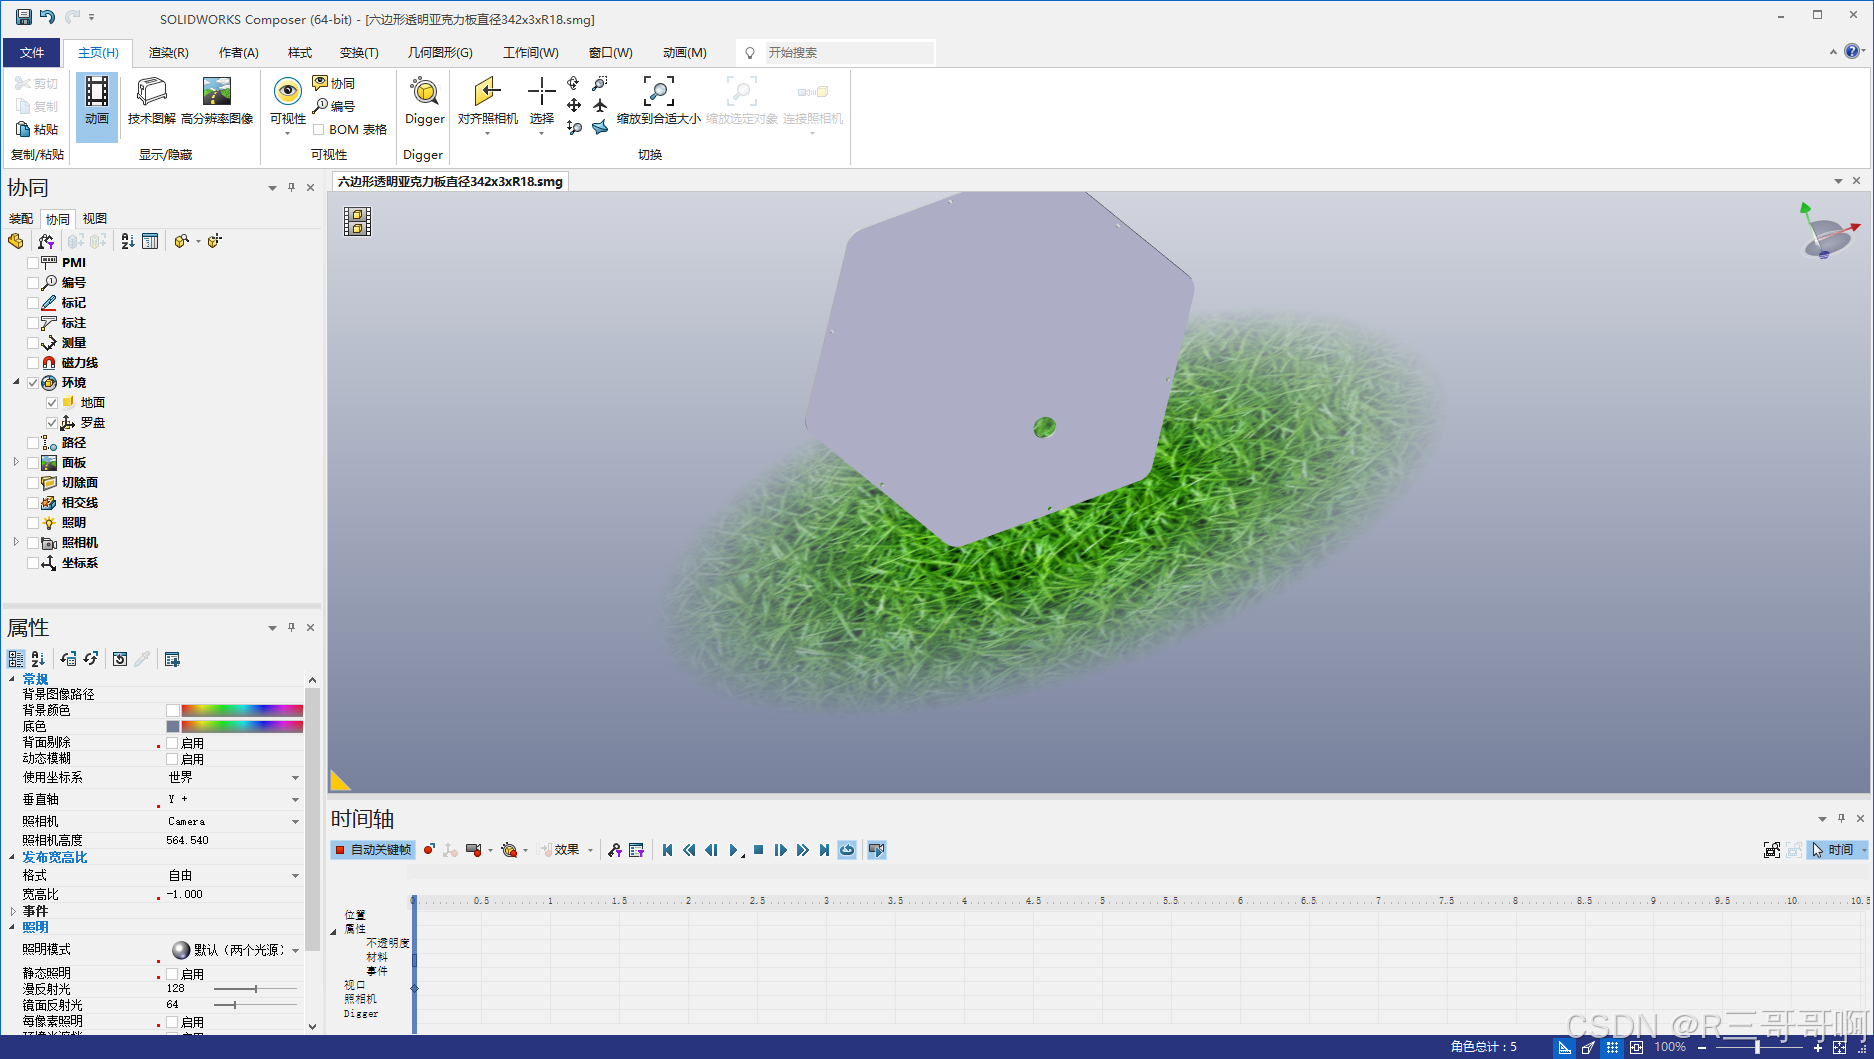Viewport: 1874px width, 1059px height.
Task: Open the 窗口(W) menu
Action: point(610,52)
